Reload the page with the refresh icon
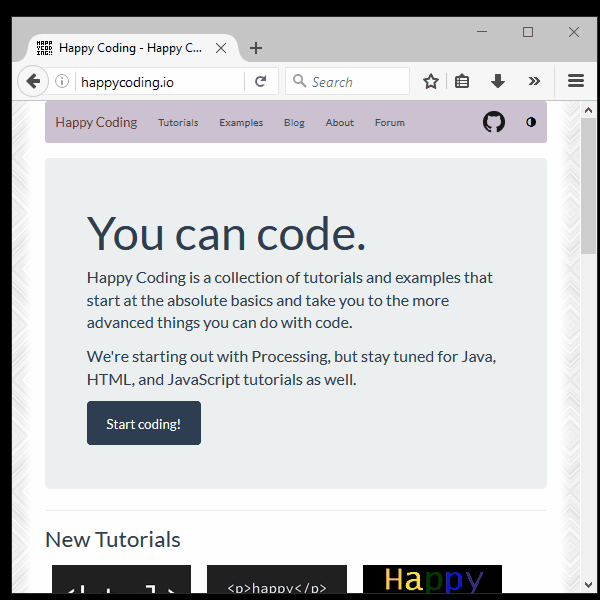Image resolution: width=600 pixels, height=600 pixels. 260,82
